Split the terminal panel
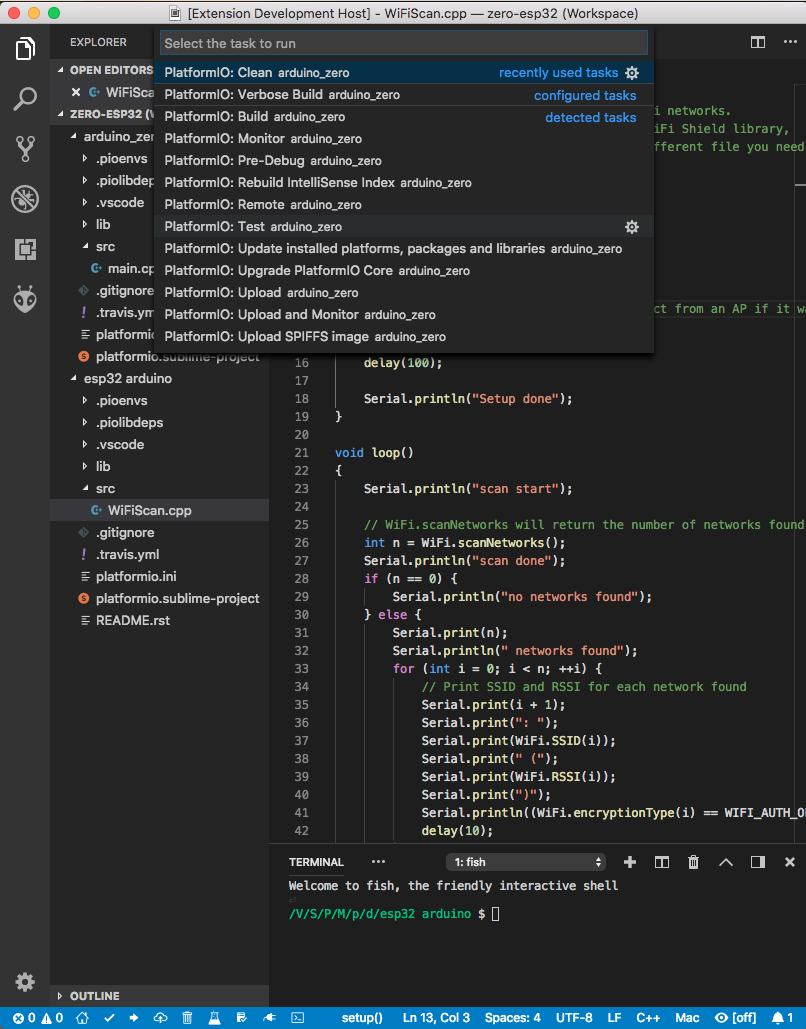The height and width of the screenshot is (1029, 806). coord(661,861)
